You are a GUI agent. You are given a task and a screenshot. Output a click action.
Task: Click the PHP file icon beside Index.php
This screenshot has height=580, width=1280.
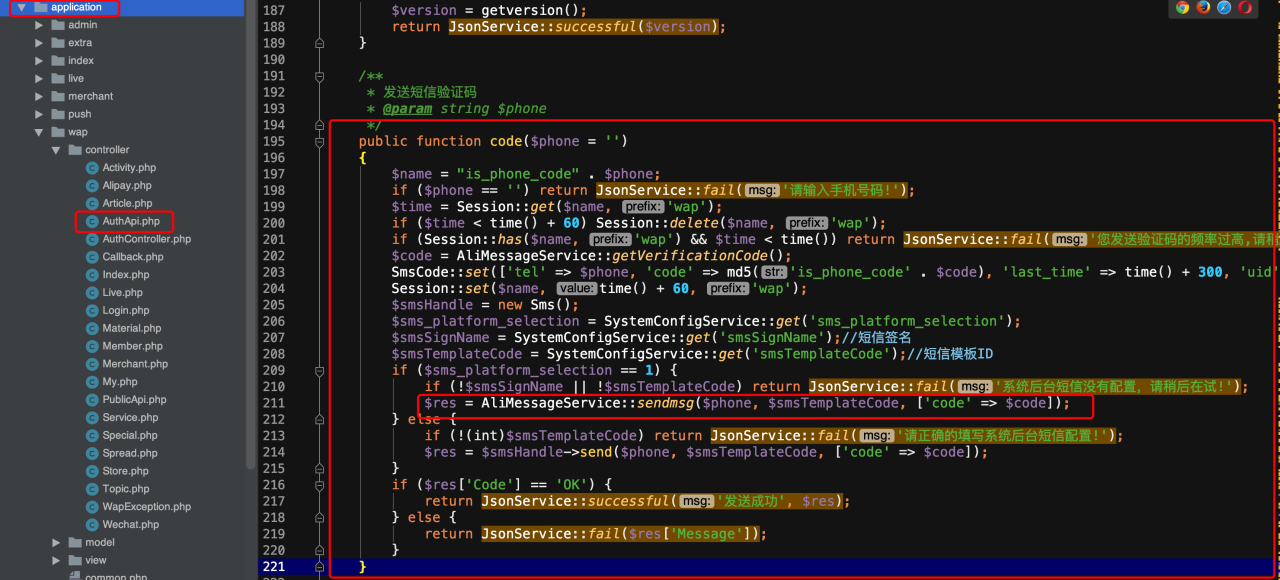point(92,275)
